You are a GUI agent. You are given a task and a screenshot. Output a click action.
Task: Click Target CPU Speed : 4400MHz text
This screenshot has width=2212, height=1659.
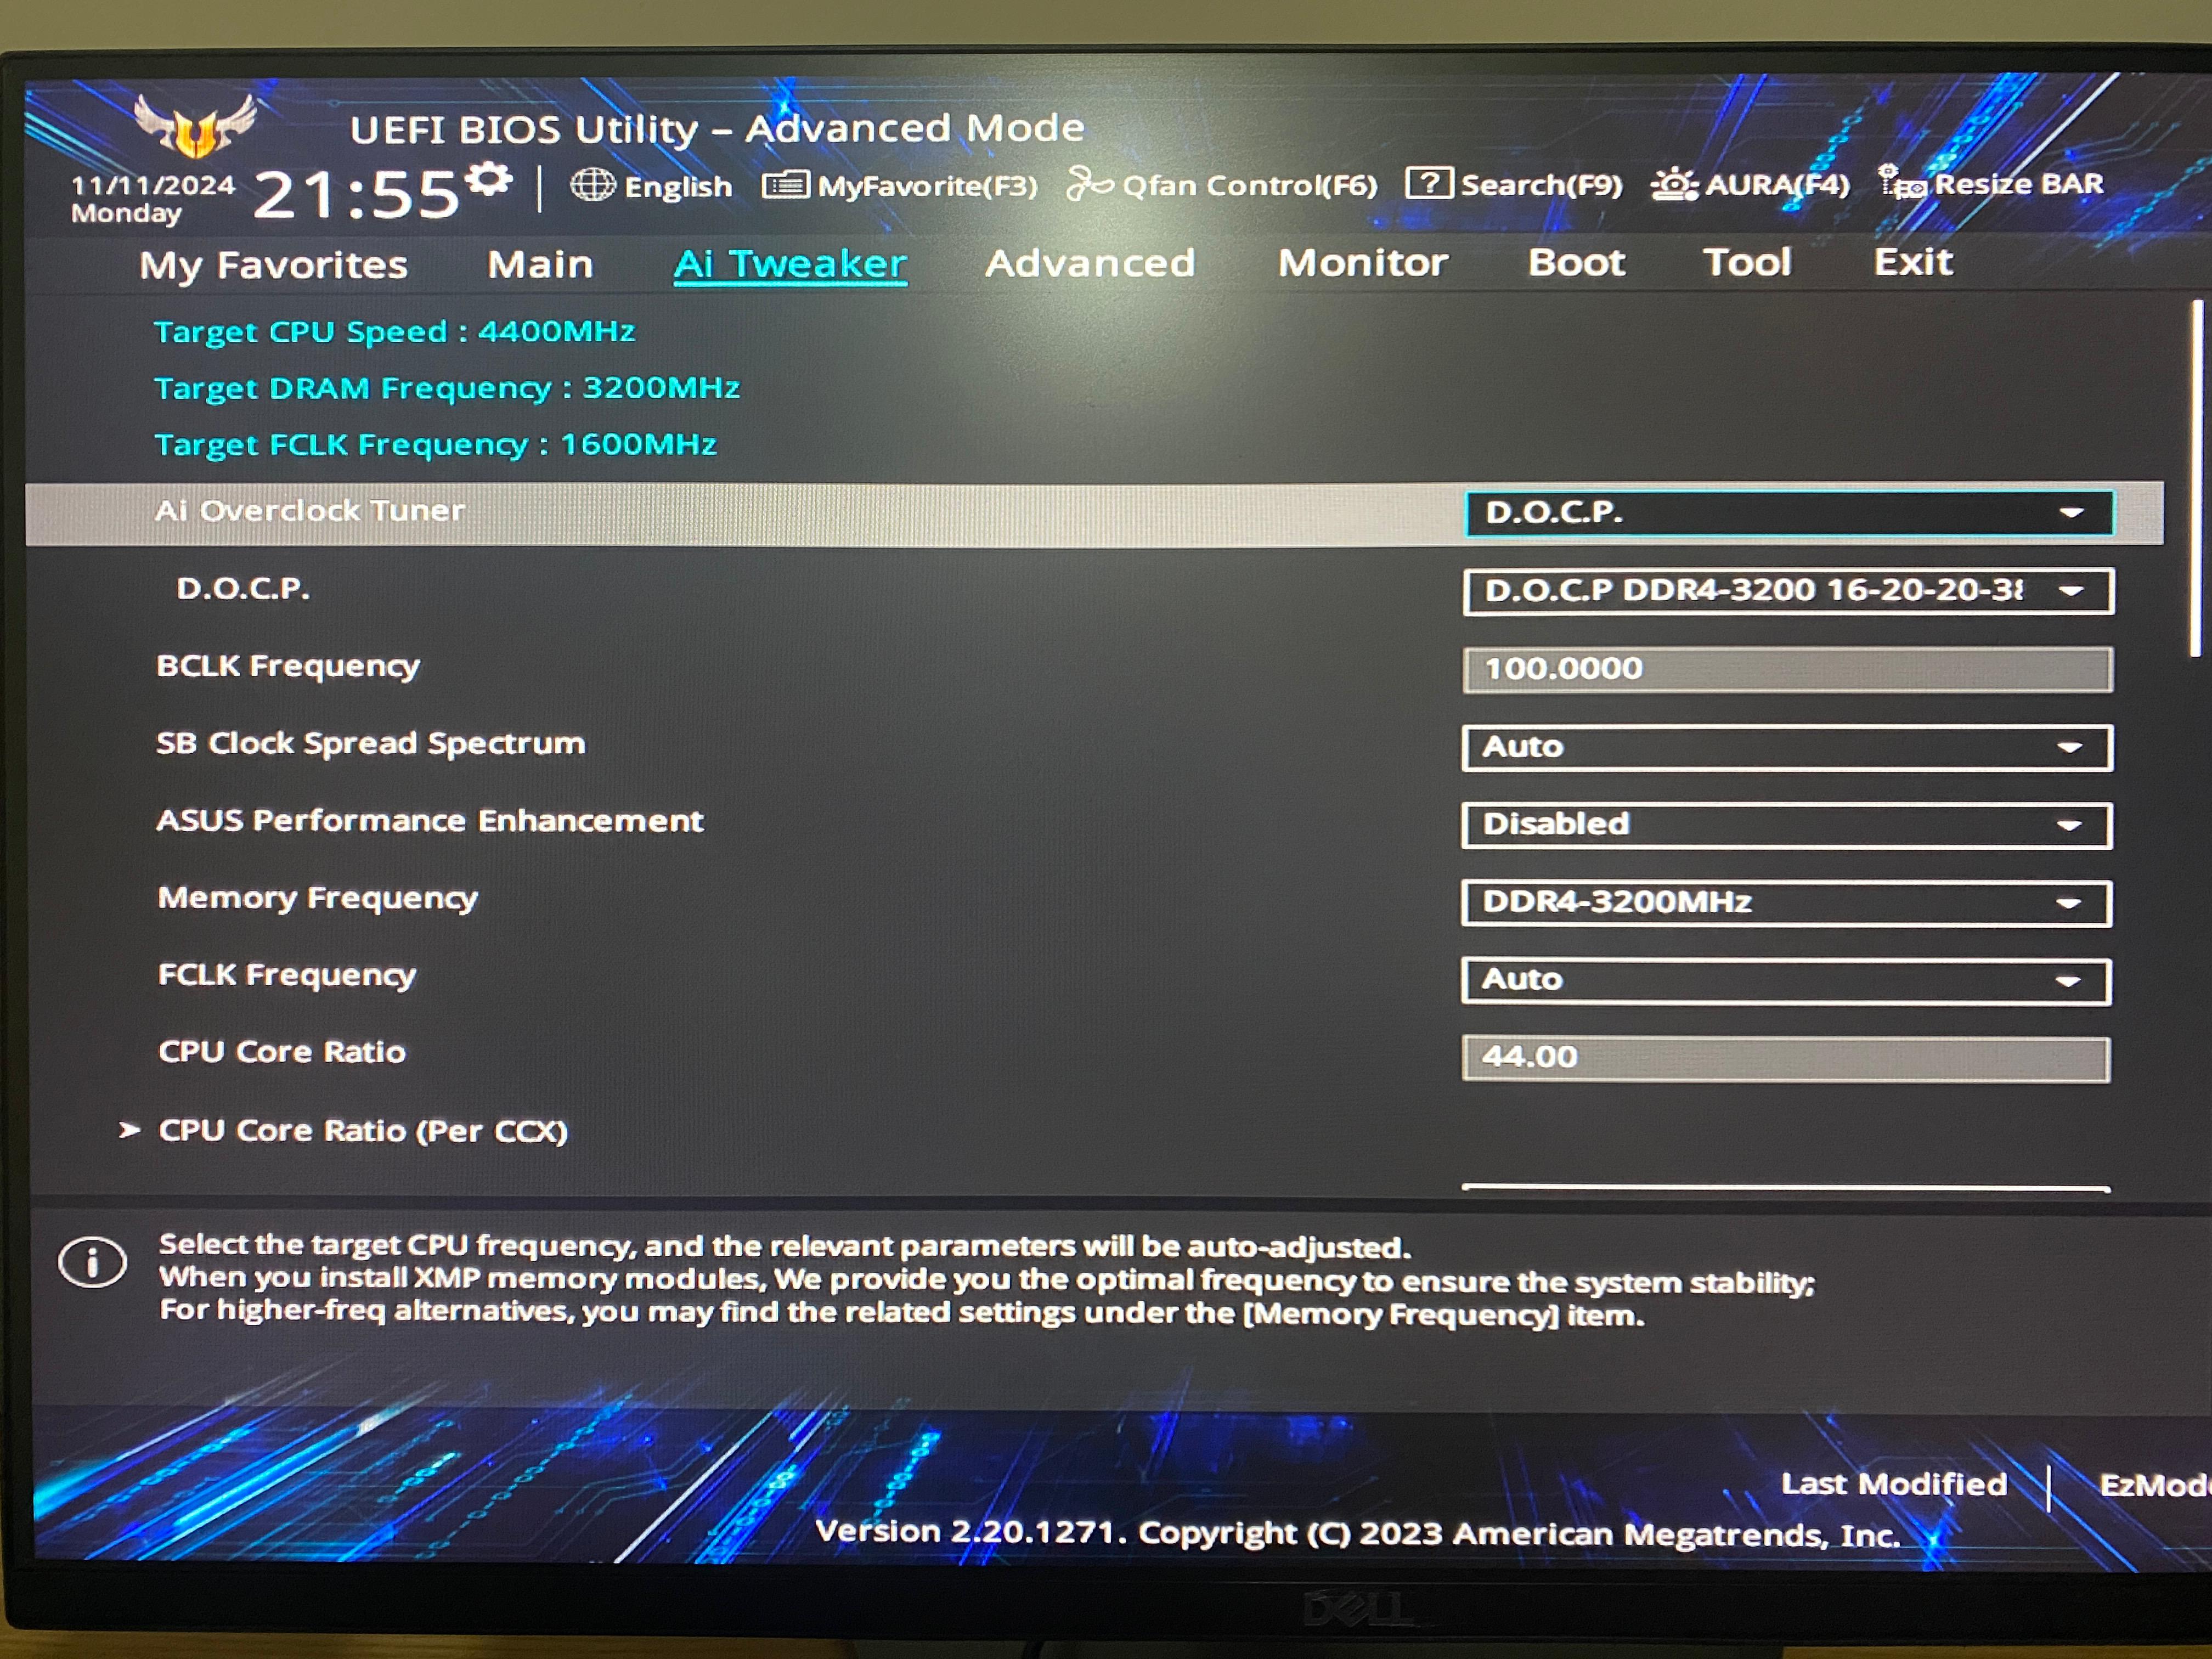point(395,331)
